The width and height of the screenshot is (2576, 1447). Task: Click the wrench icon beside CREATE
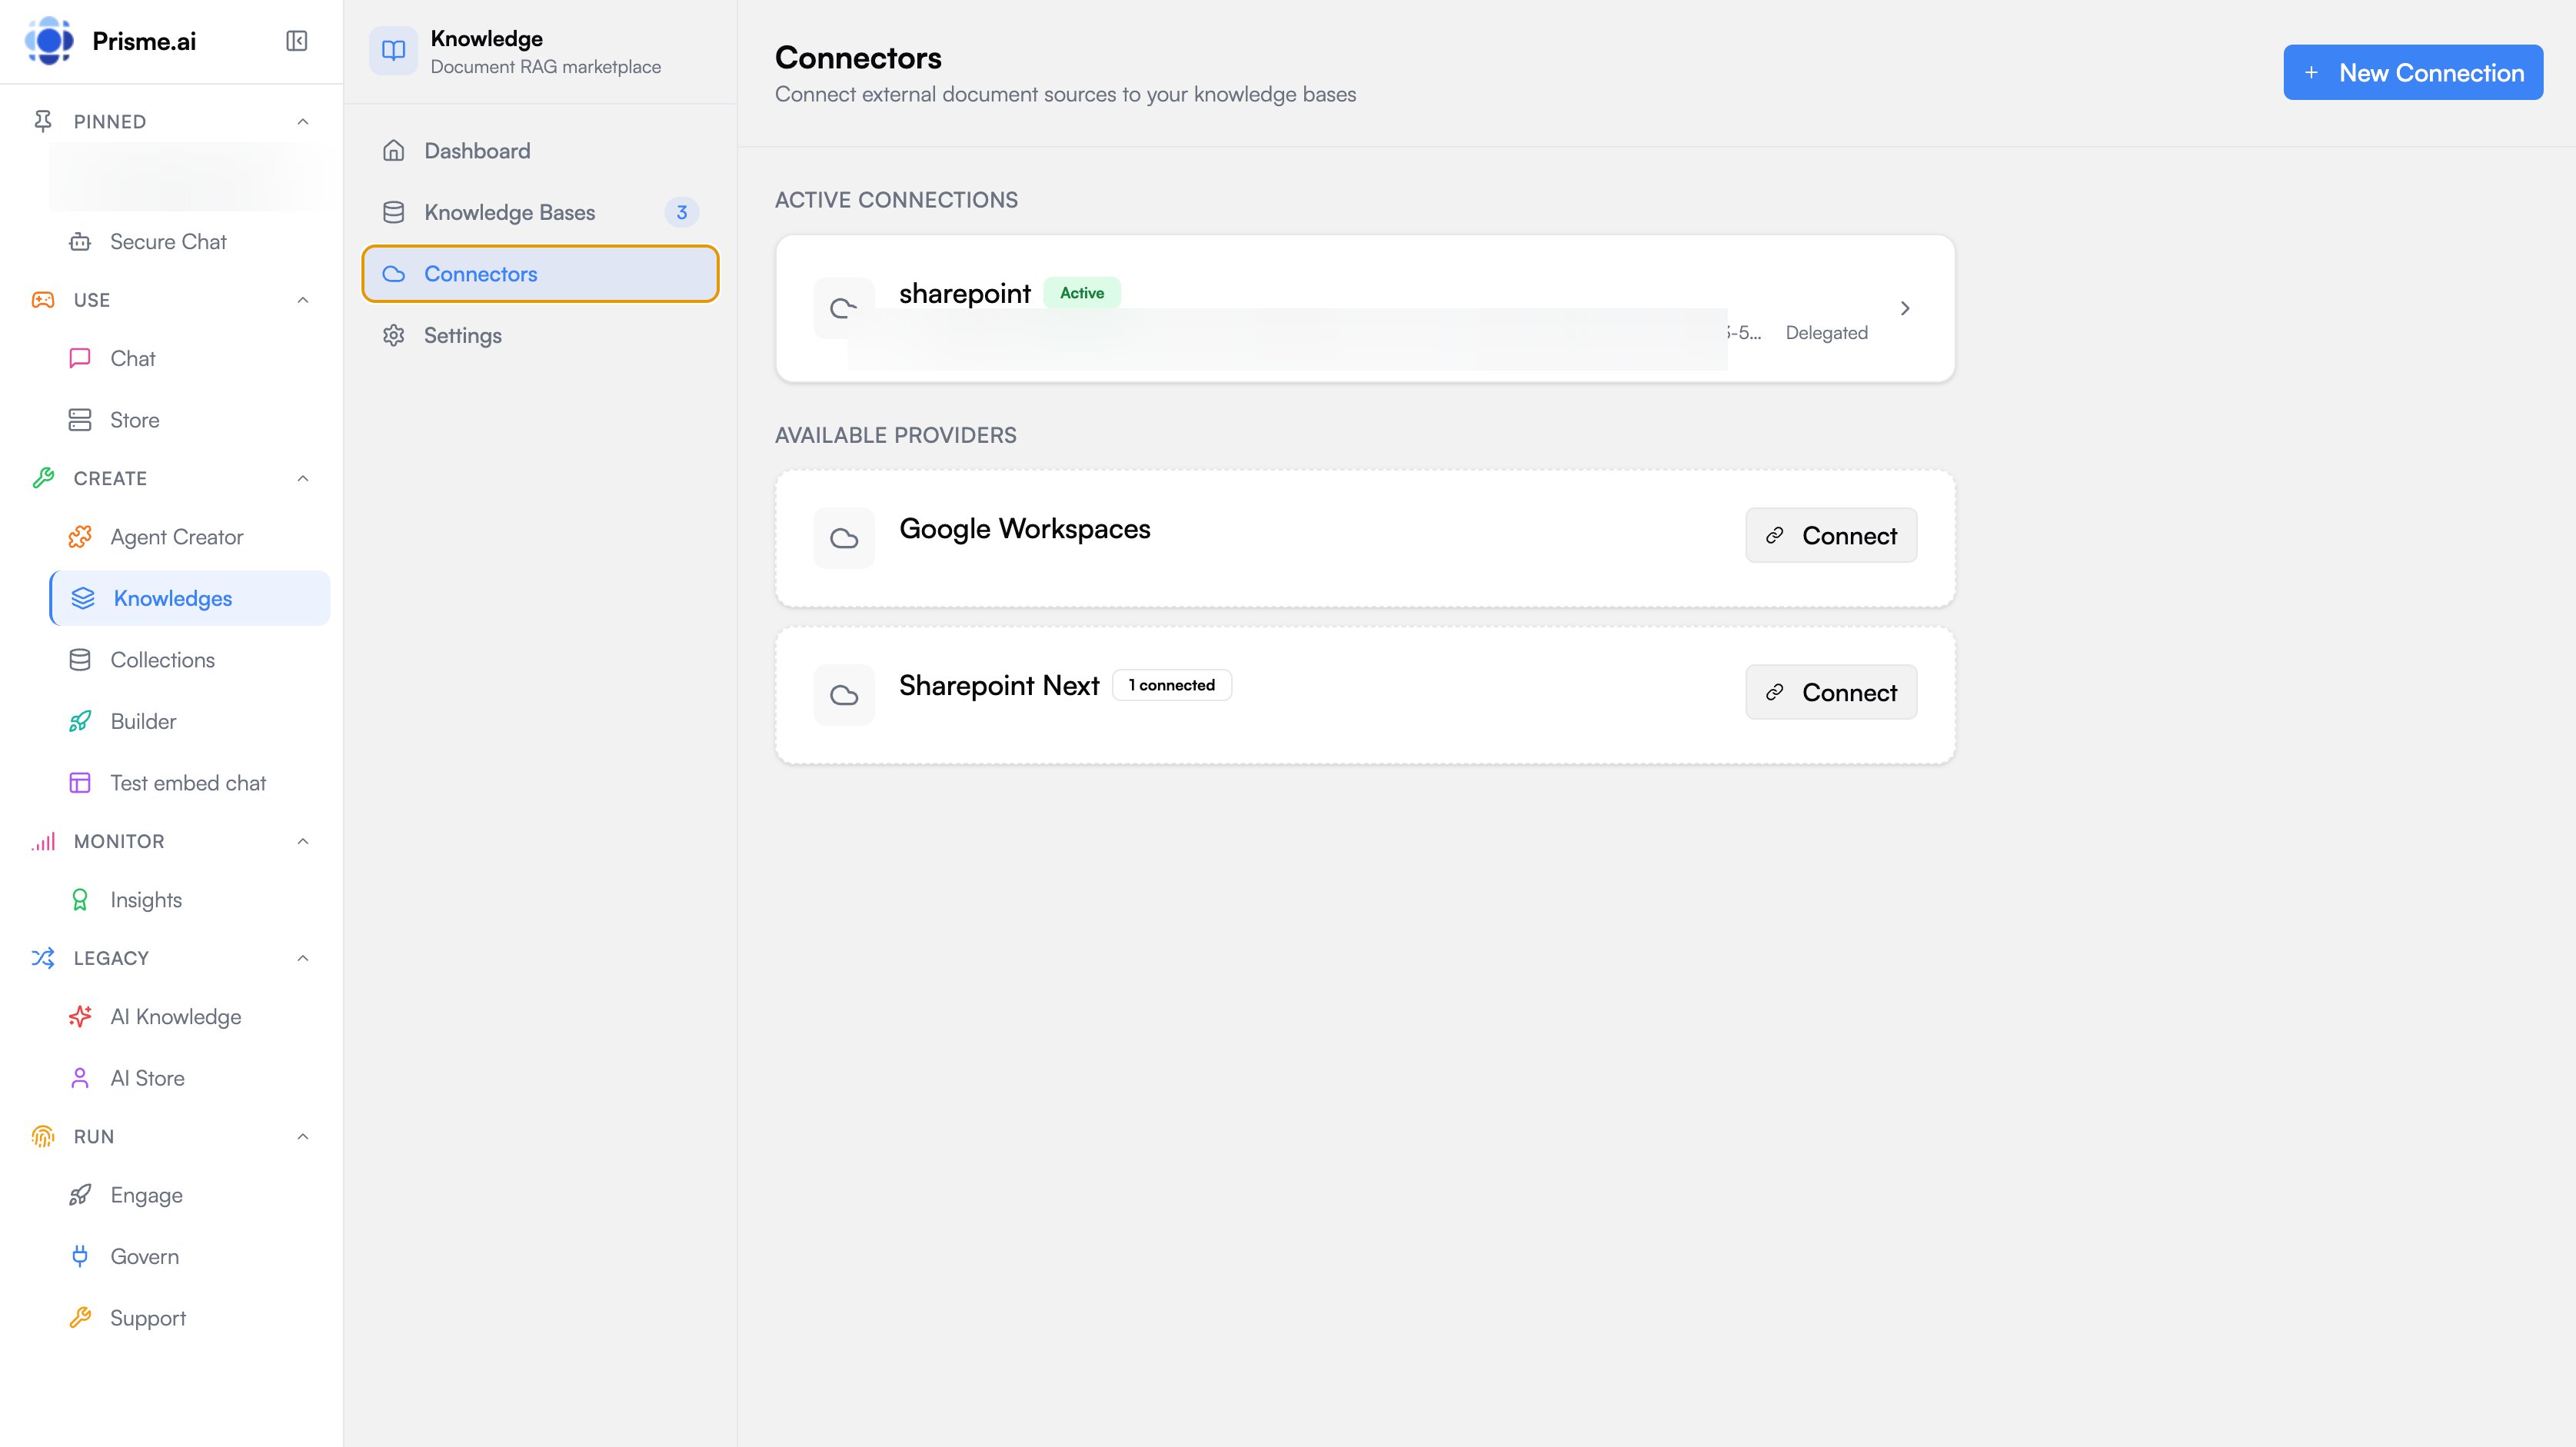(43, 478)
